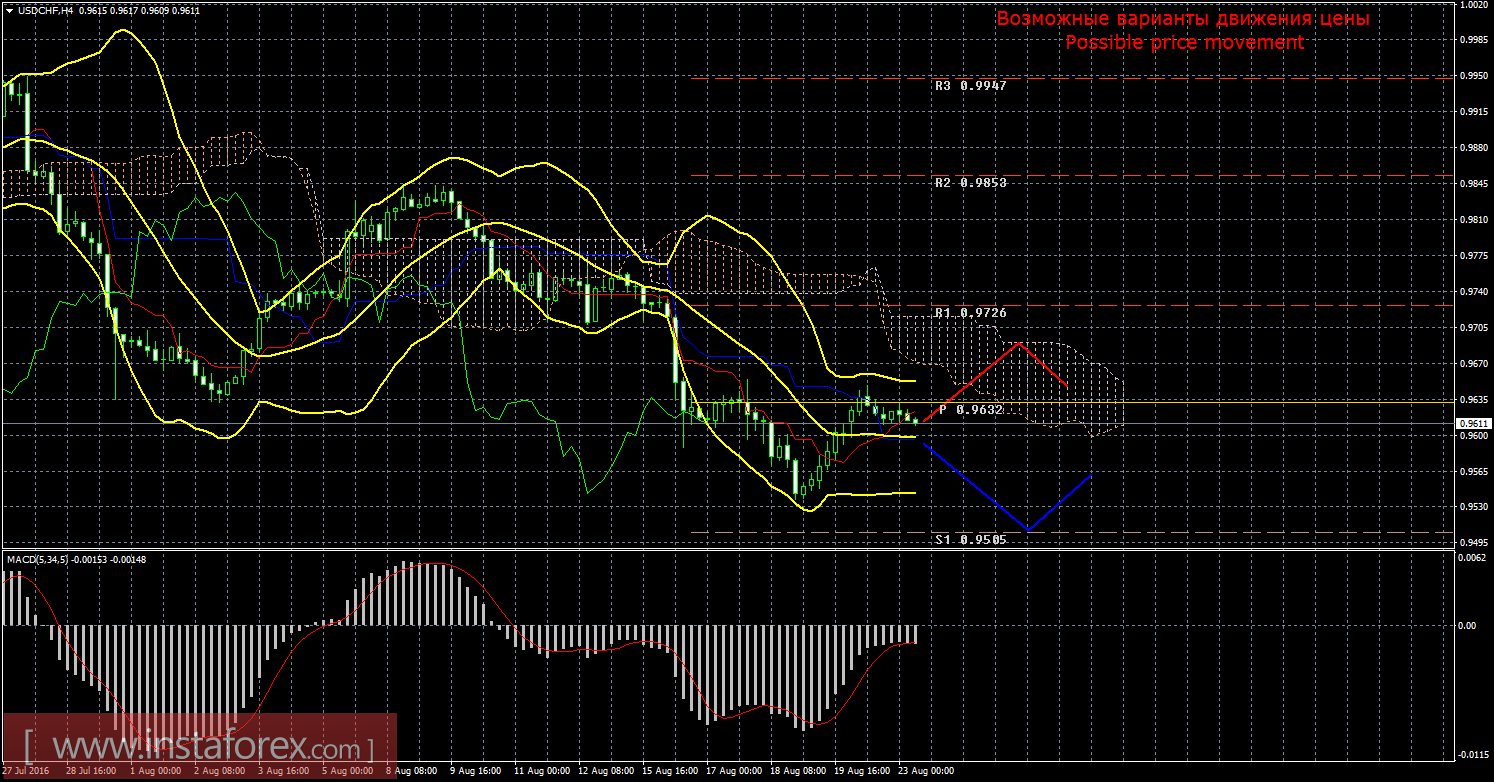Click the 'Possible price movement' heading text
The height and width of the screenshot is (782, 1494).
(x=1184, y=43)
